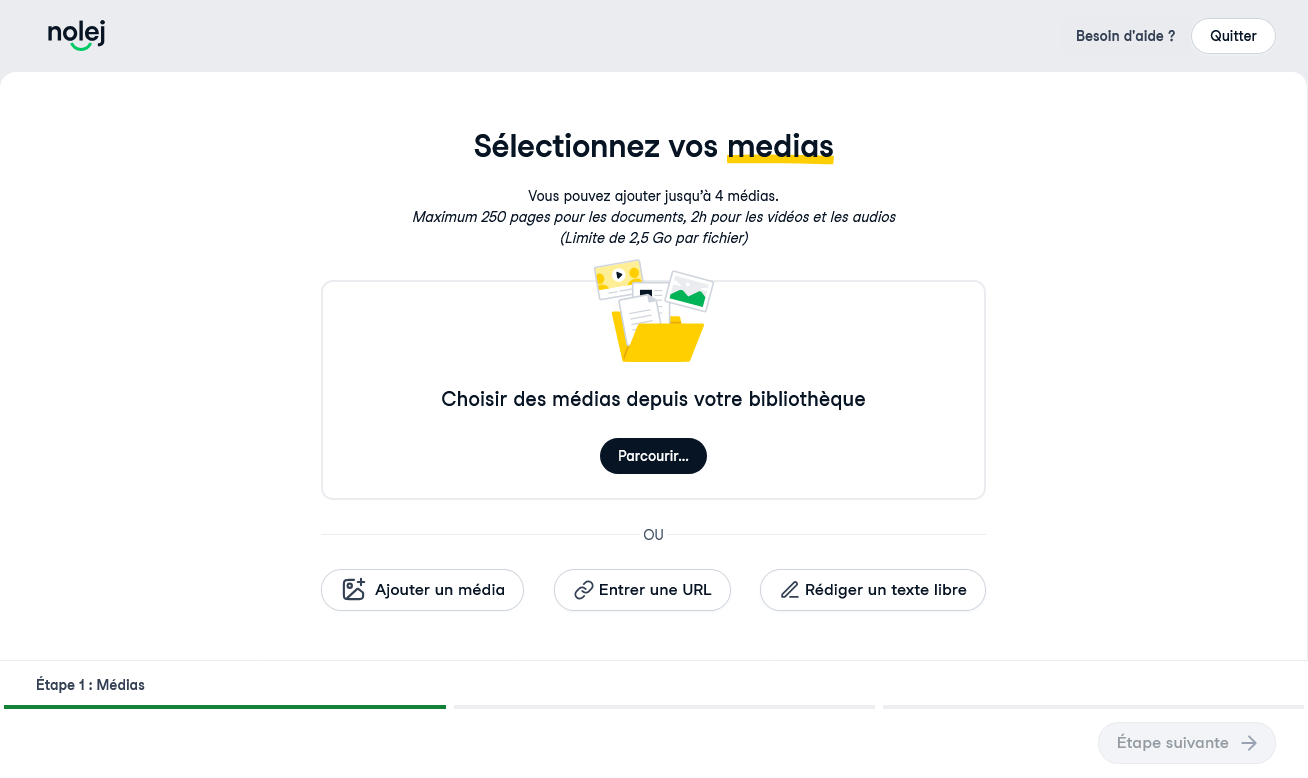The image size is (1308, 778).
Task: Click the pencil icon beside Rédiger un texte libre
Action: click(x=789, y=590)
